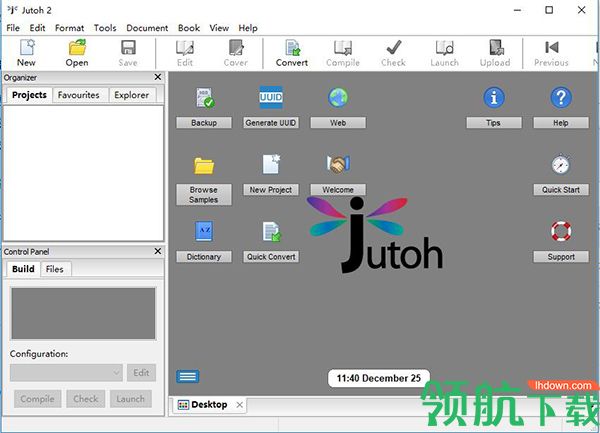Click the Compile toolbar icon
This screenshot has width=600, height=433.
coord(343,48)
